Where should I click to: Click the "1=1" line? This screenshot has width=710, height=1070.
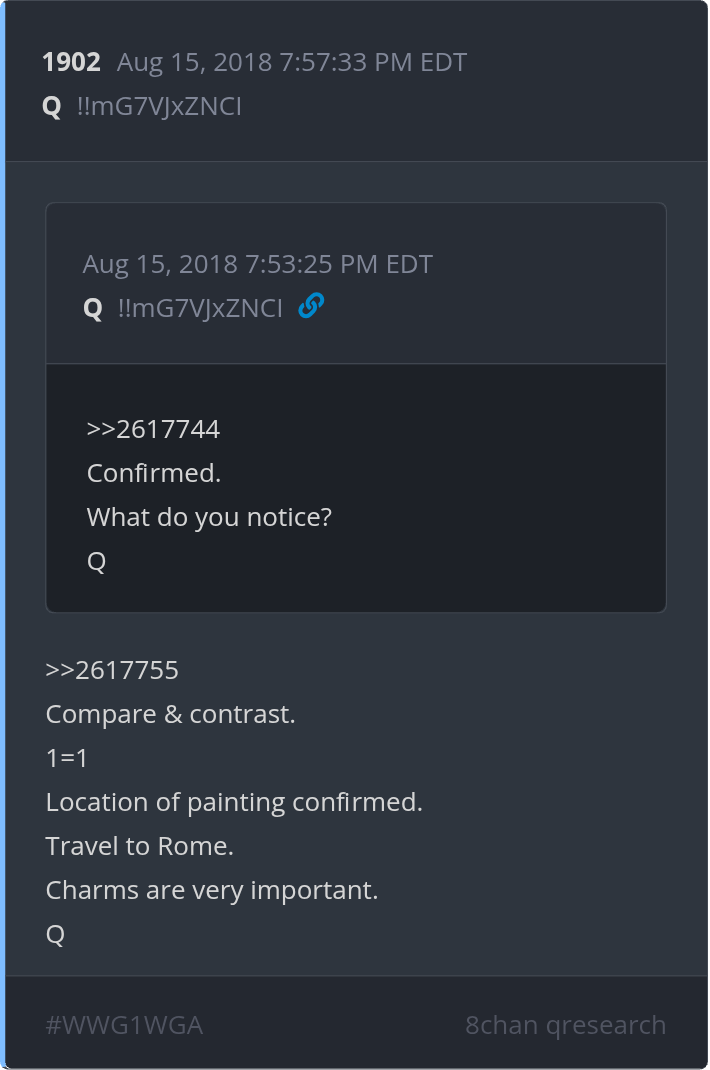[x=67, y=758]
